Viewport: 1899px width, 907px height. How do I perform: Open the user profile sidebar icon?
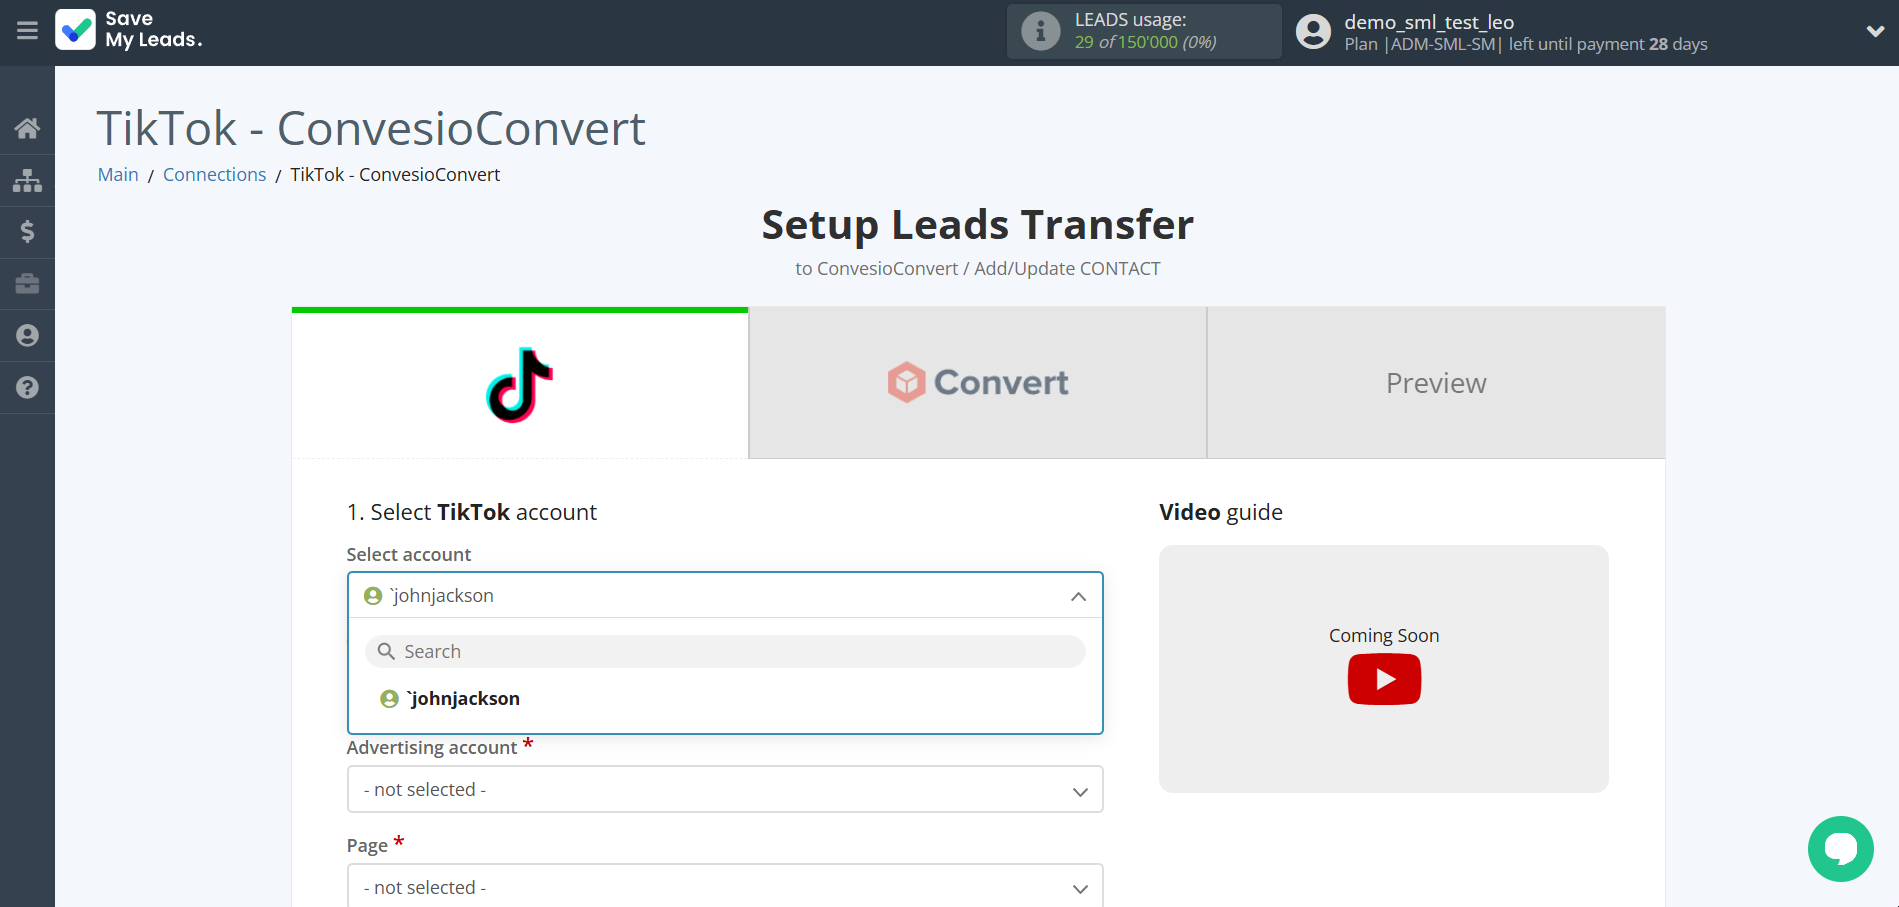click(27, 335)
